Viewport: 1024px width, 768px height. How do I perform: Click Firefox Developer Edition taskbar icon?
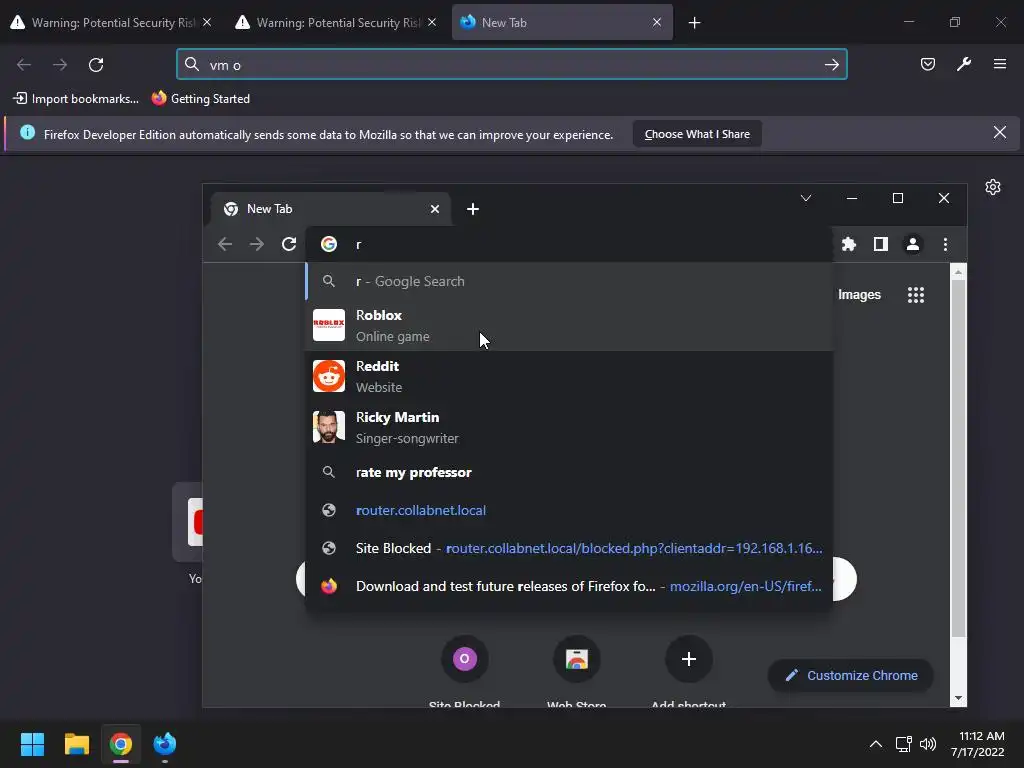165,744
